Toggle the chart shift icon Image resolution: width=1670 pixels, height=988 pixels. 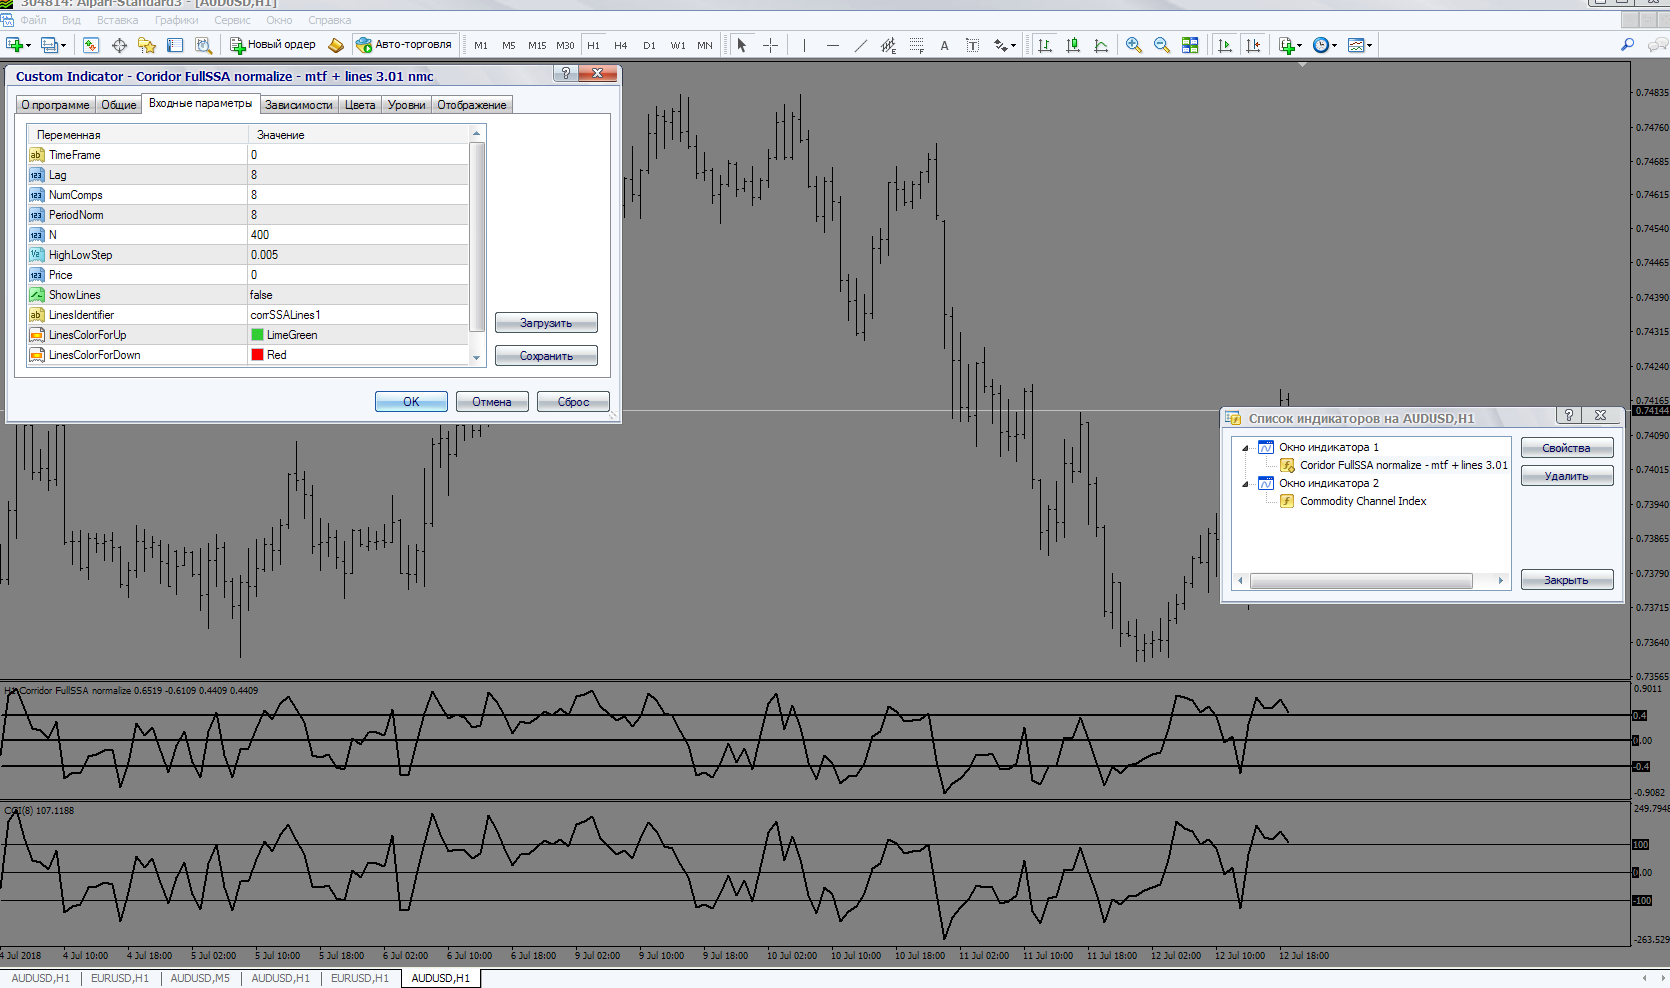pos(1253,45)
